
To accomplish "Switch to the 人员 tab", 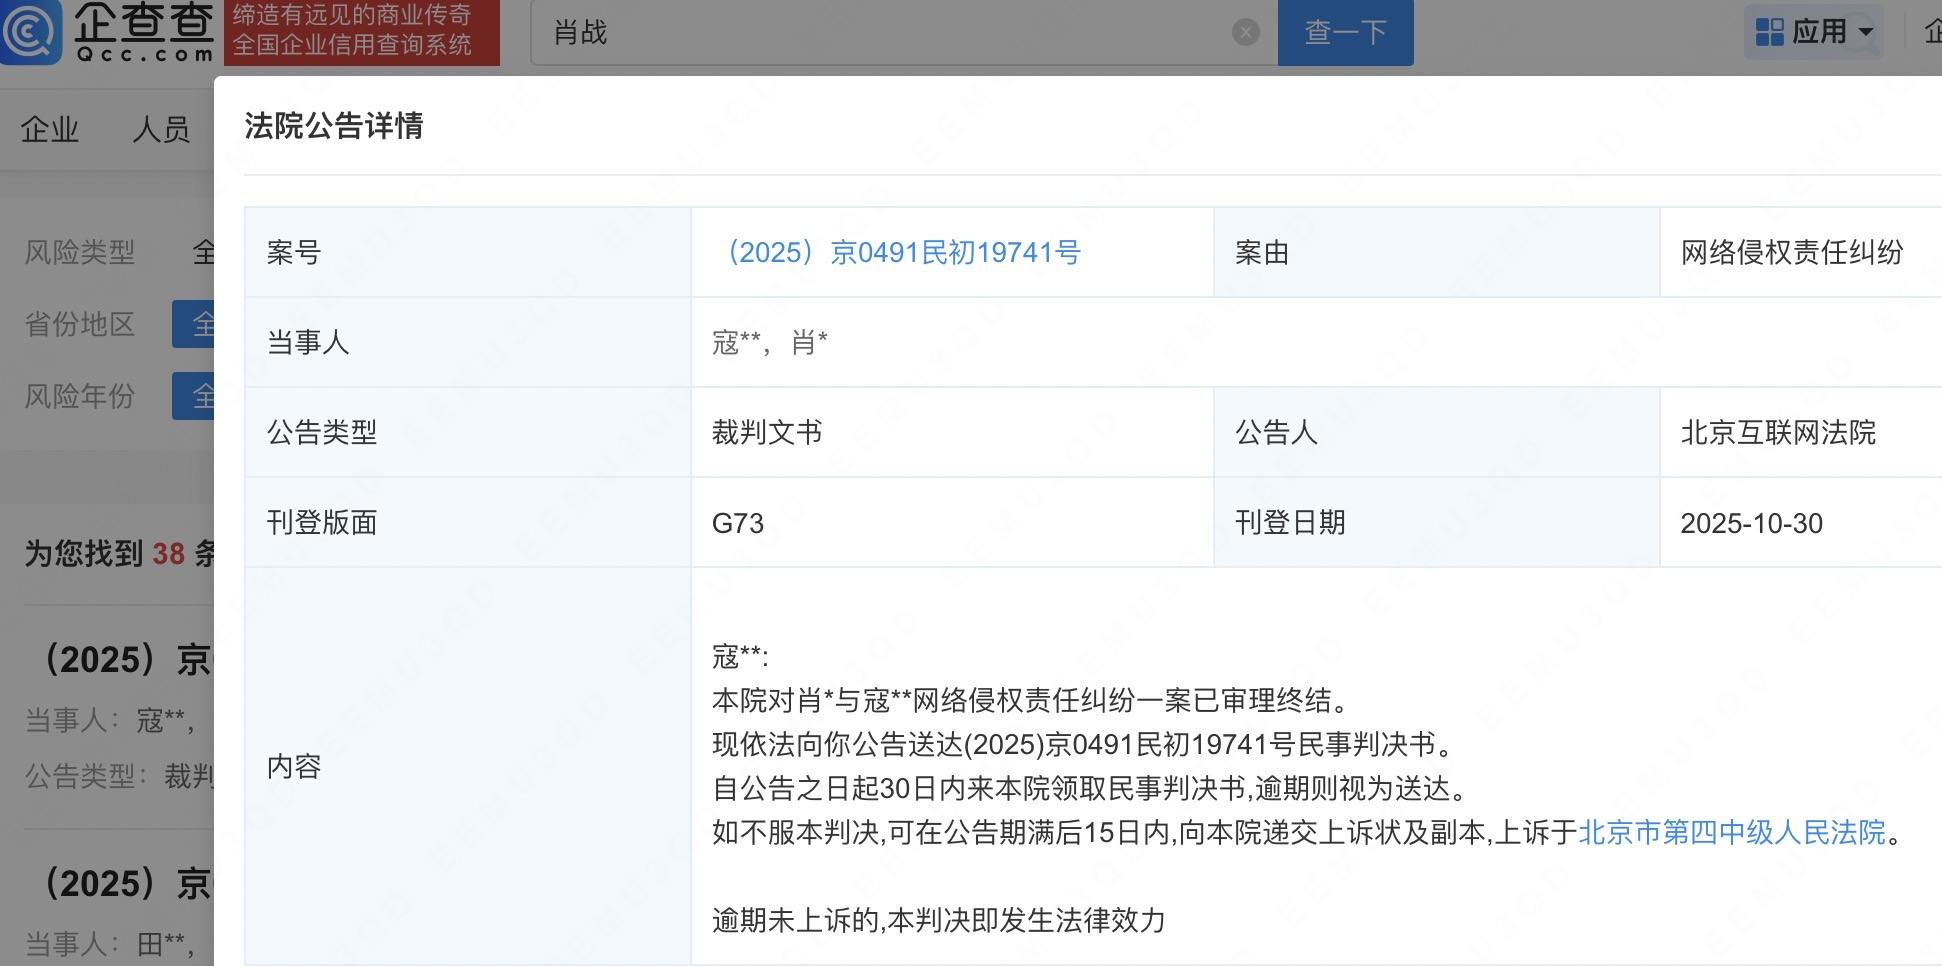I will (163, 129).
